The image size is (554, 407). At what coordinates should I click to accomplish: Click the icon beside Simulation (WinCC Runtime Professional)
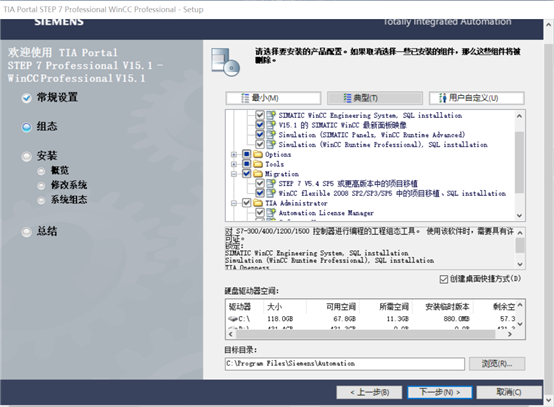pos(271,144)
